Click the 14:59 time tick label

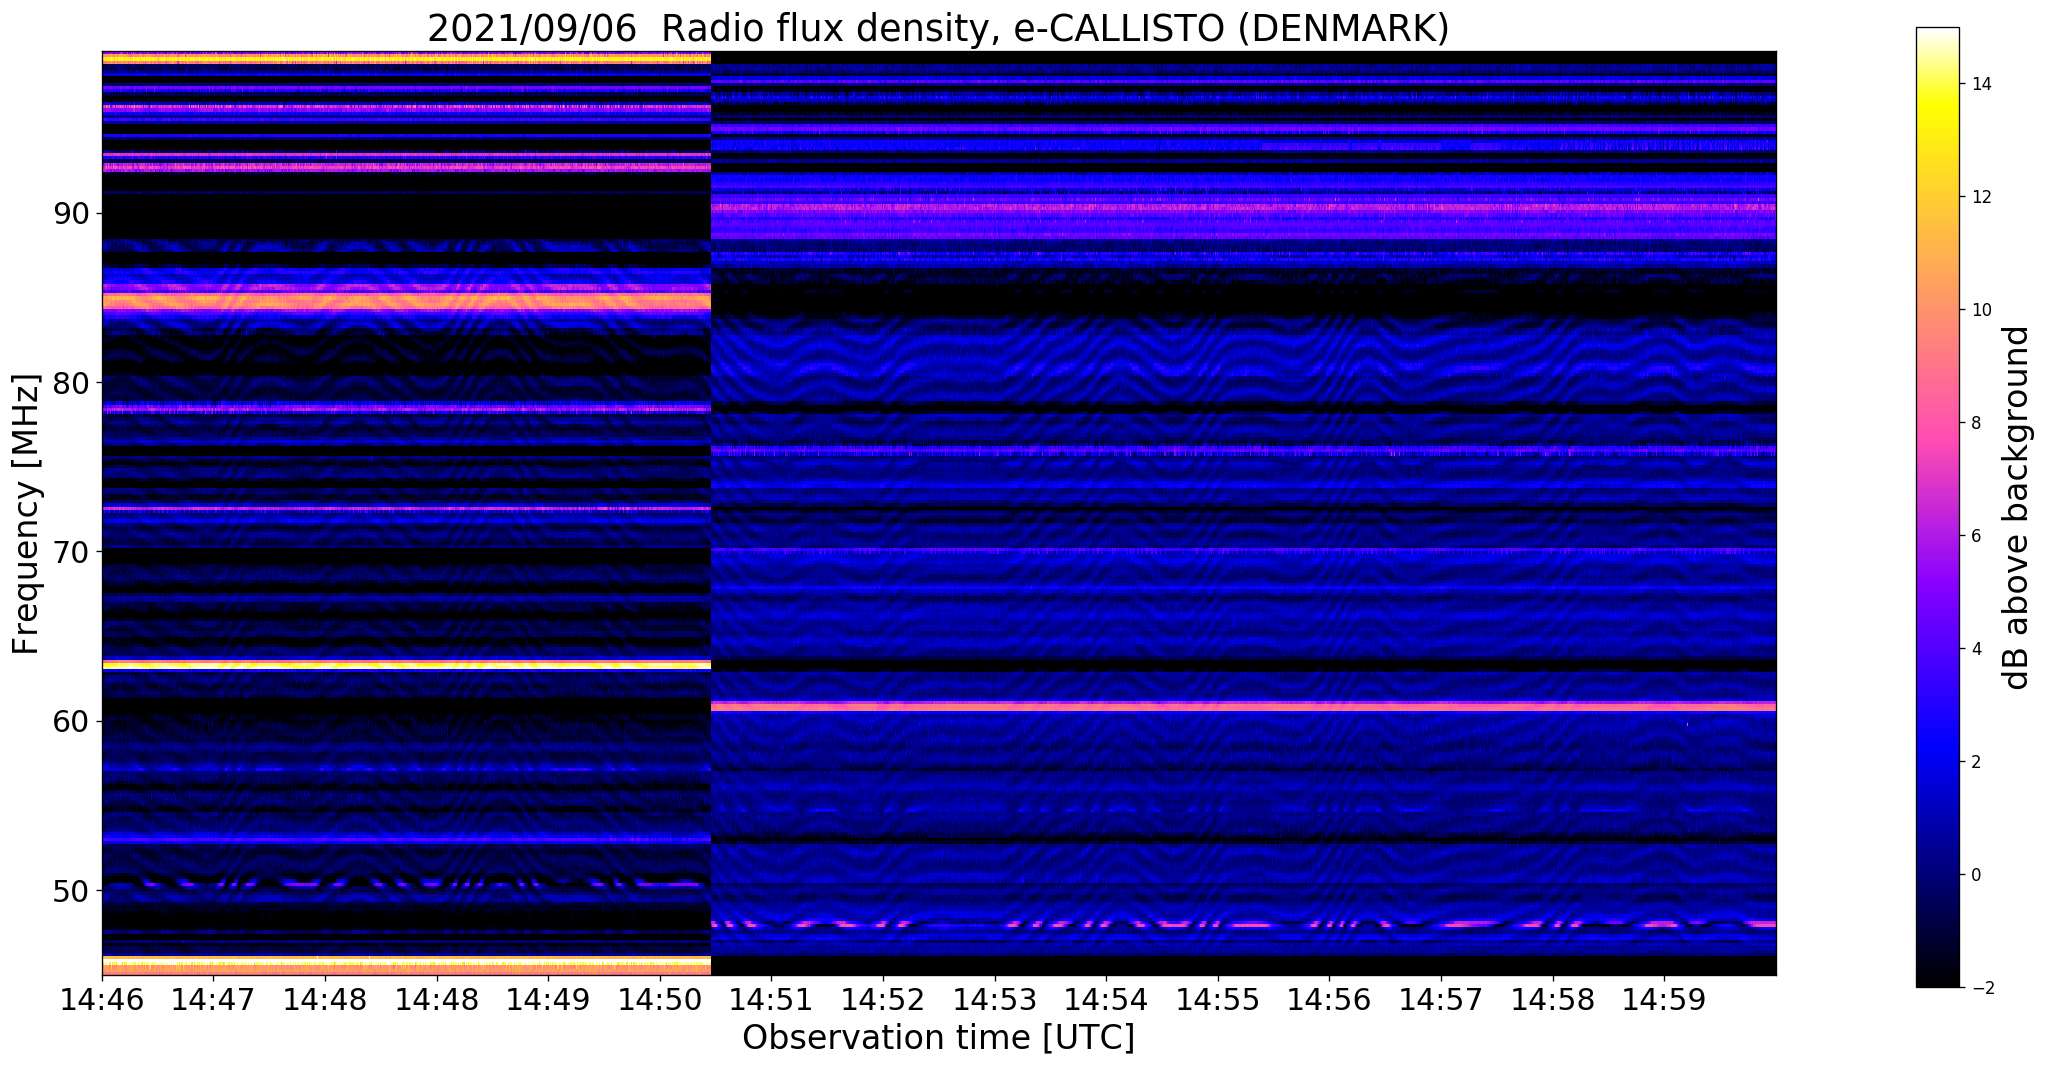point(1664,1000)
